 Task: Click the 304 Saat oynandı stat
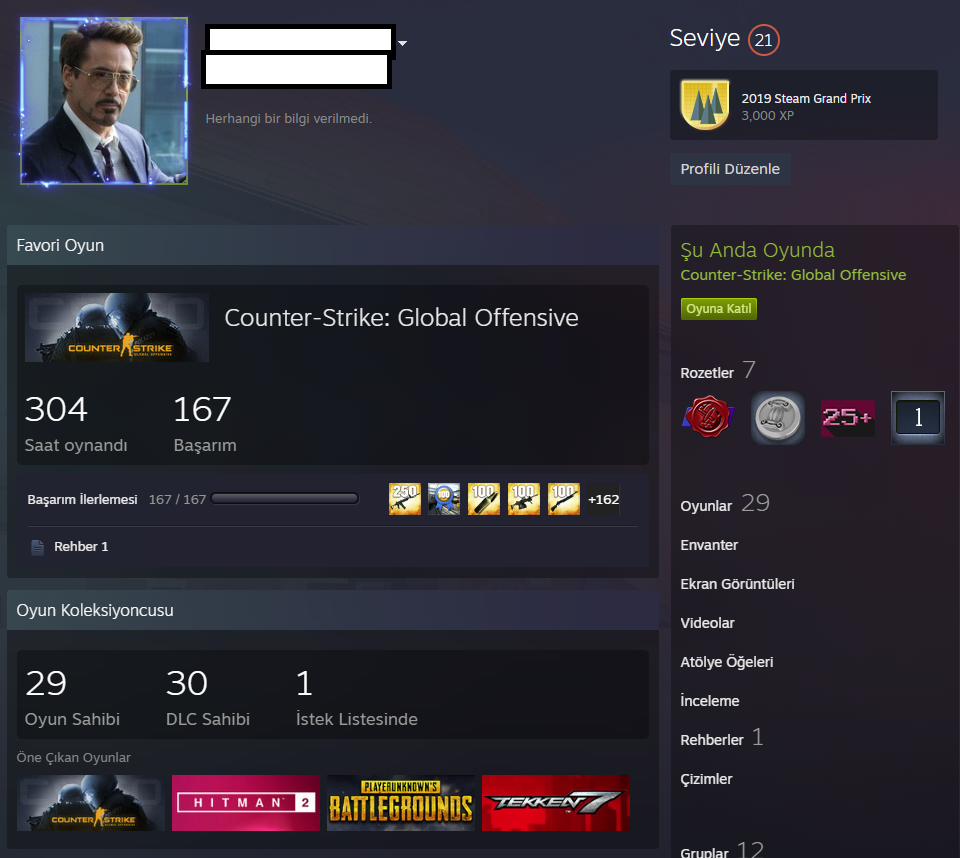[x=76, y=423]
